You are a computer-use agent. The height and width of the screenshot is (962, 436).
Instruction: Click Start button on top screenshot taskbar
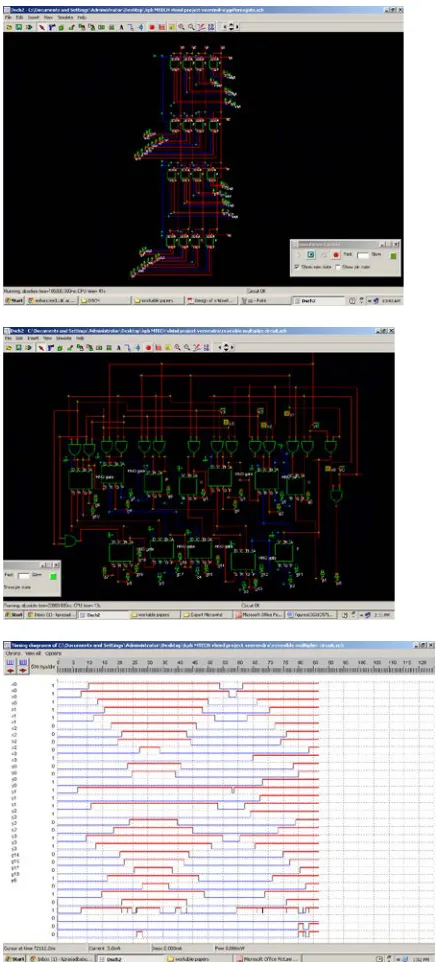pyautogui.click(x=14, y=301)
